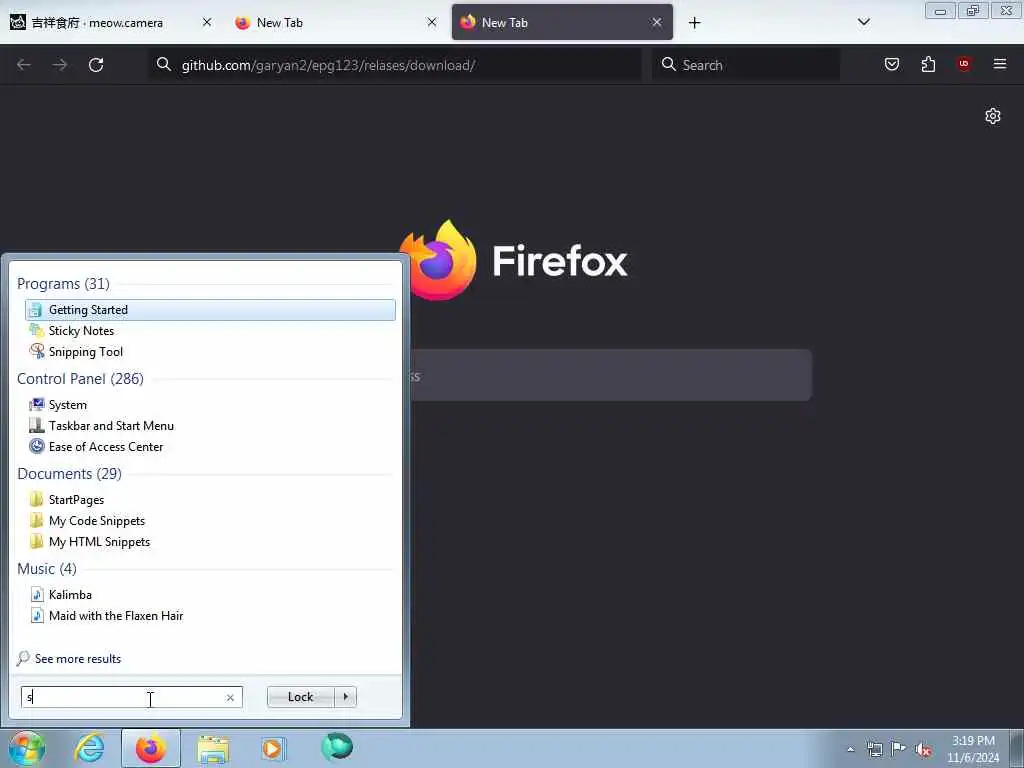Image resolution: width=1024 pixels, height=768 pixels.
Task: Click the Music (4) category header
Action: [46, 569]
